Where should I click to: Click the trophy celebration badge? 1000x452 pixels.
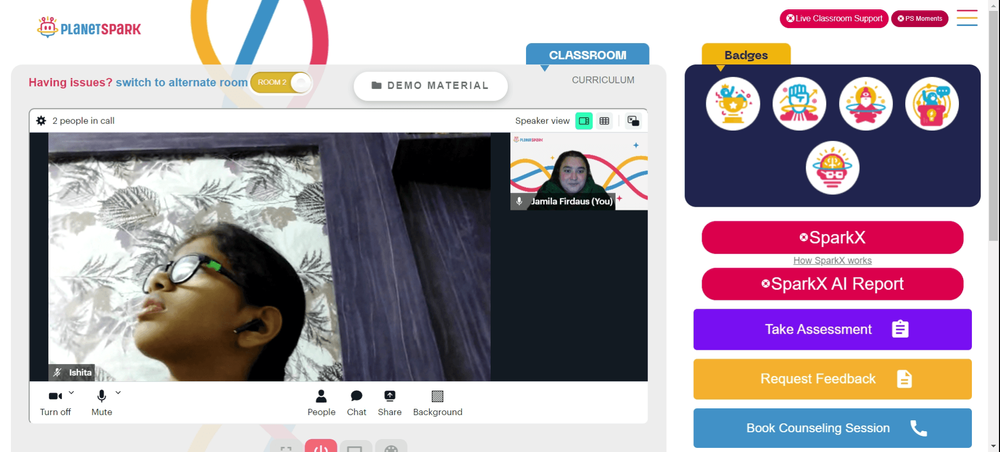[733, 104]
